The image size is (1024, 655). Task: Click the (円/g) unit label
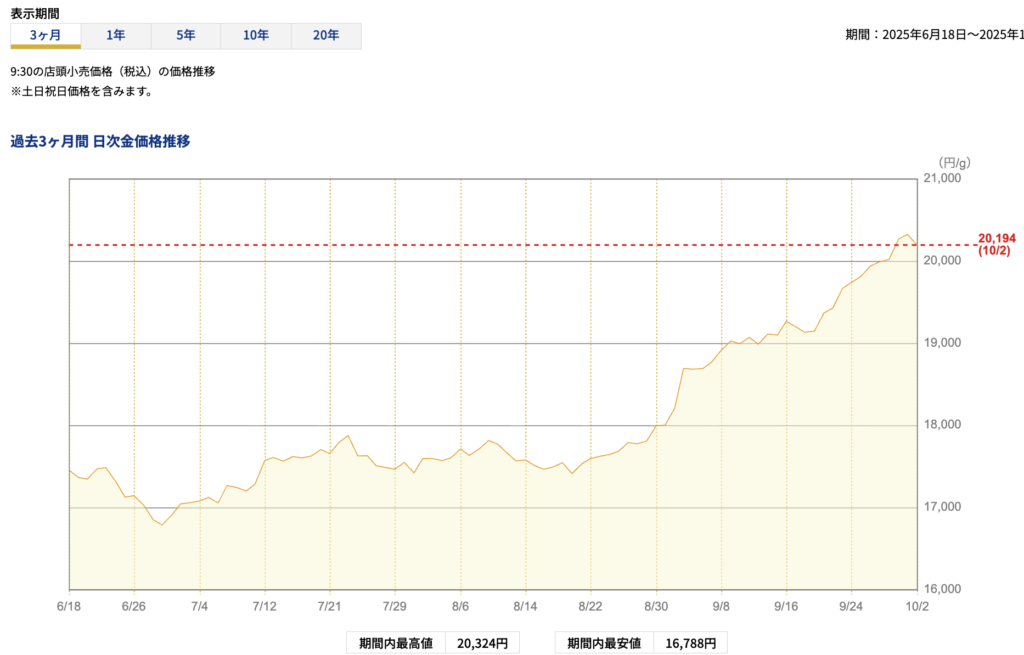tap(947, 162)
